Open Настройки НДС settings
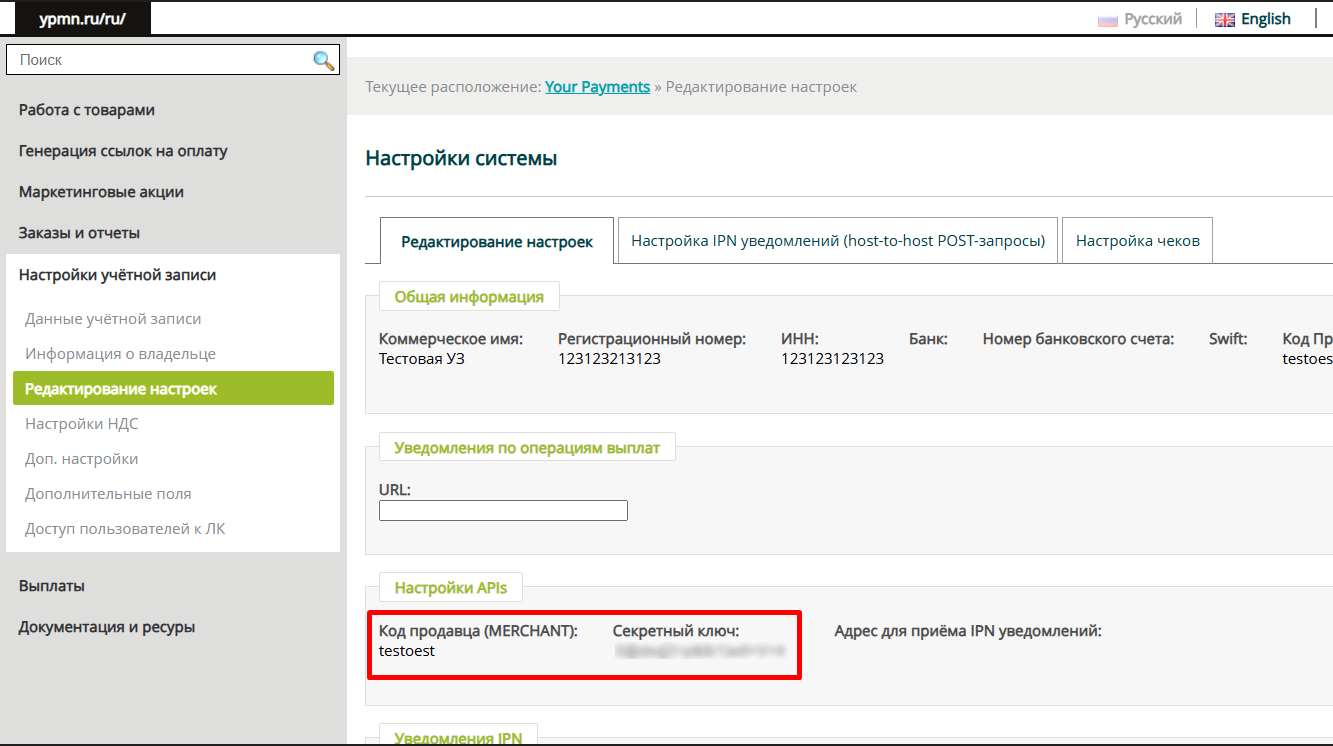Image resolution: width=1333 pixels, height=746 pixels. pos(81,424)
